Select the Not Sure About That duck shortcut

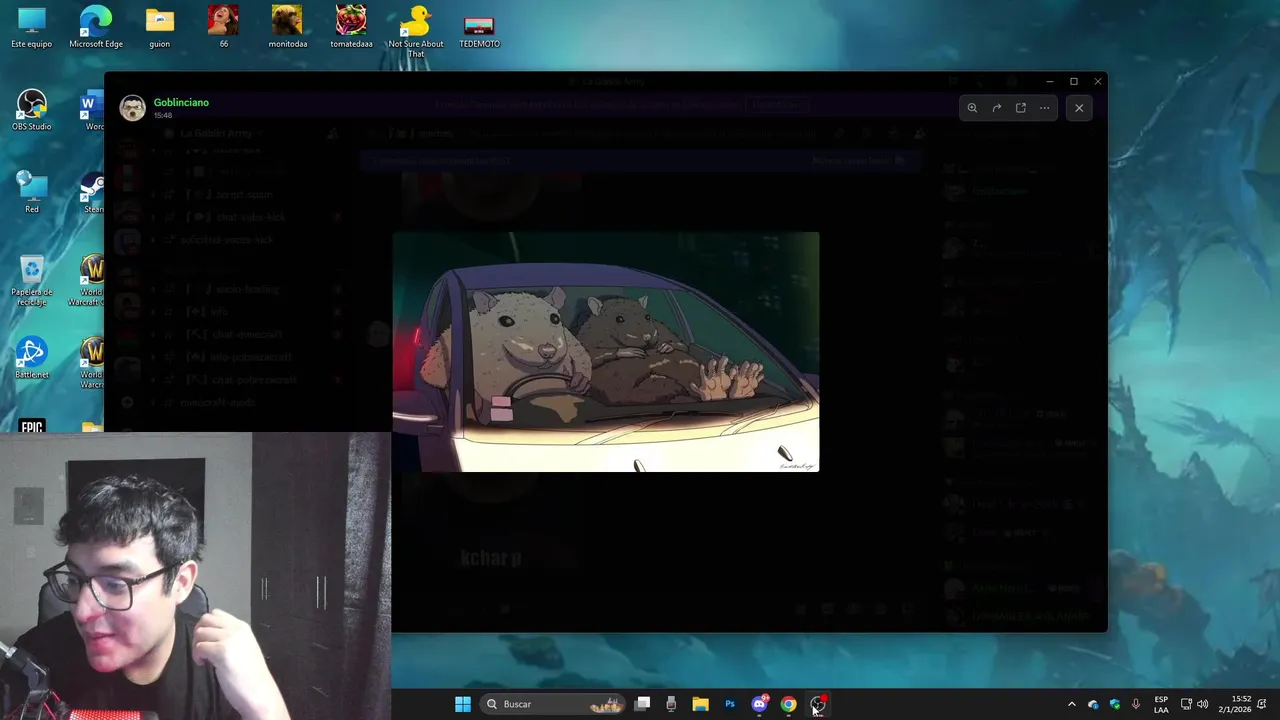(x=415, y=31)
